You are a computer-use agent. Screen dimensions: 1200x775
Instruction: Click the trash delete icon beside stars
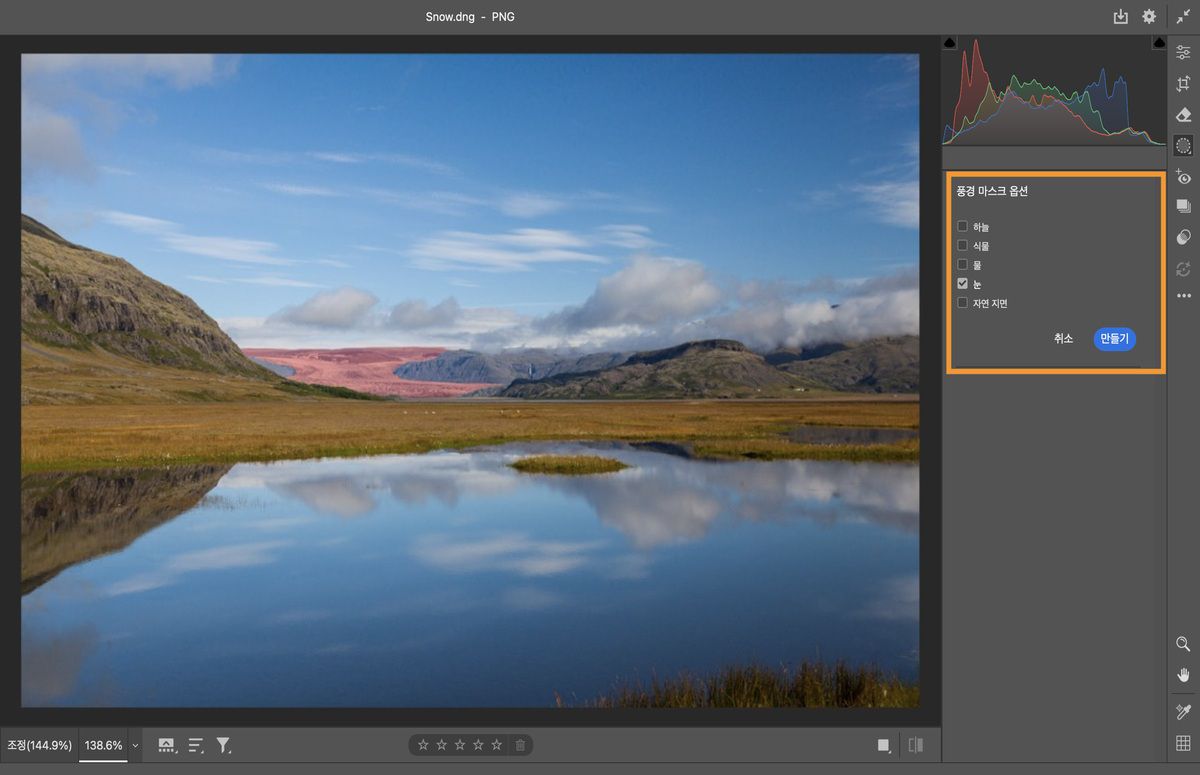(x=520, y=745)
